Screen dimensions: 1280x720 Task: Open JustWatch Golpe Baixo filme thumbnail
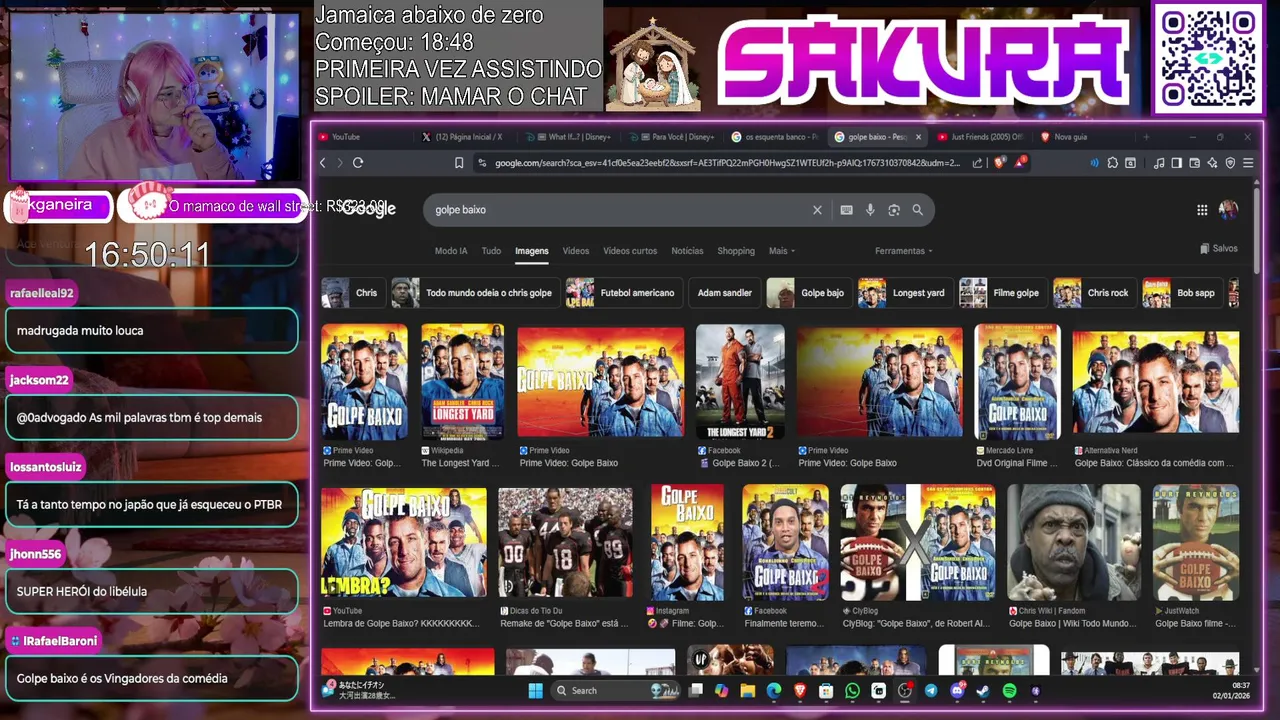coord(1196,543)
